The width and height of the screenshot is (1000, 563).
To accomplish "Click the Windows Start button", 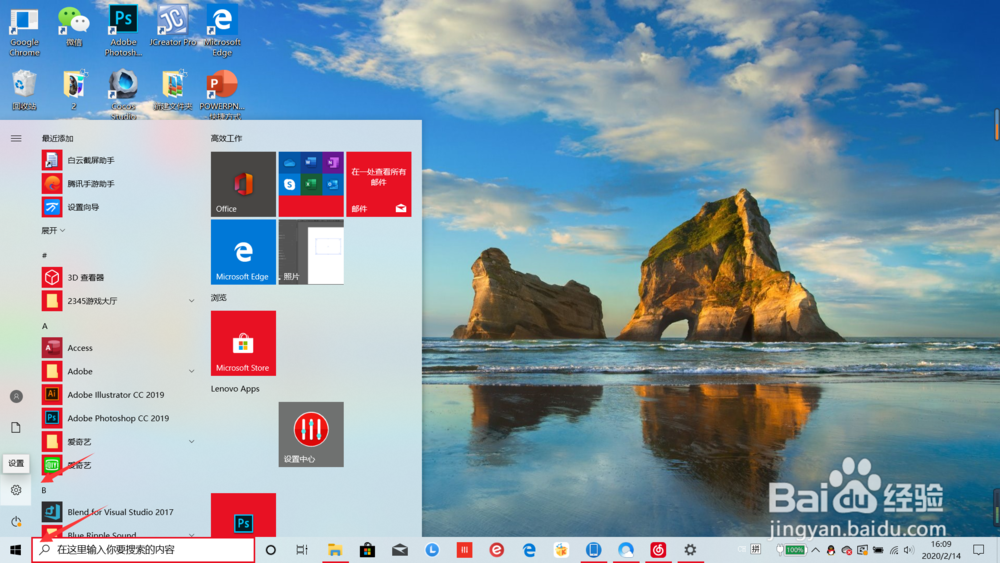I will (15, 550).
